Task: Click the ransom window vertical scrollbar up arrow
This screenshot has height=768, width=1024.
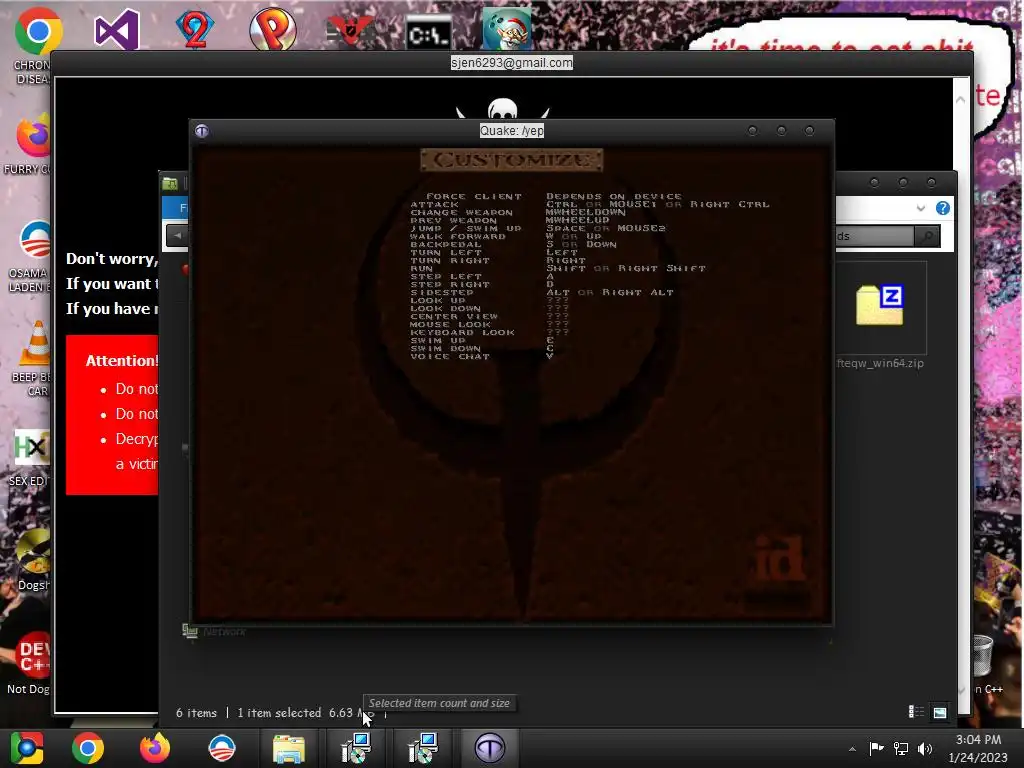Action: click(960, 99)
